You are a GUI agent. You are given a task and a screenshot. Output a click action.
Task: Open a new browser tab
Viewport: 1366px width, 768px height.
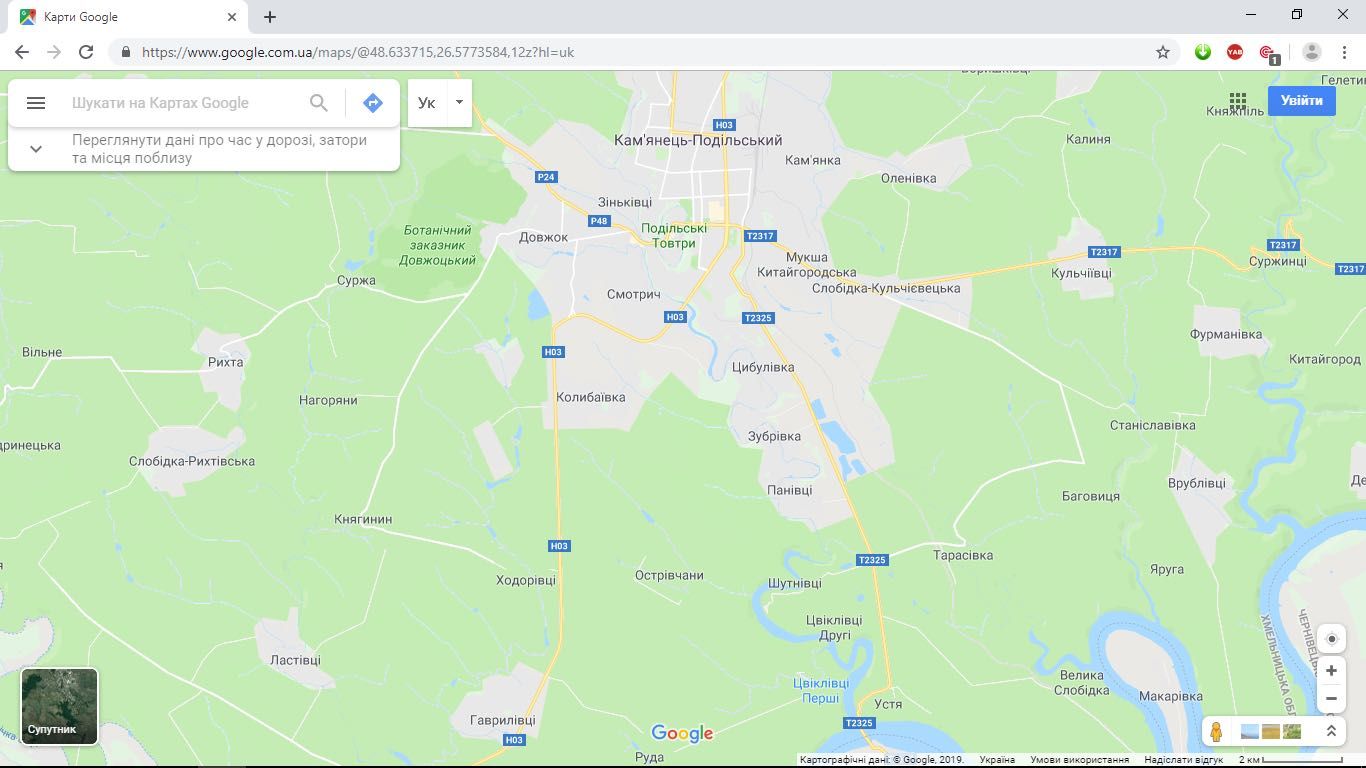point(270,17)
